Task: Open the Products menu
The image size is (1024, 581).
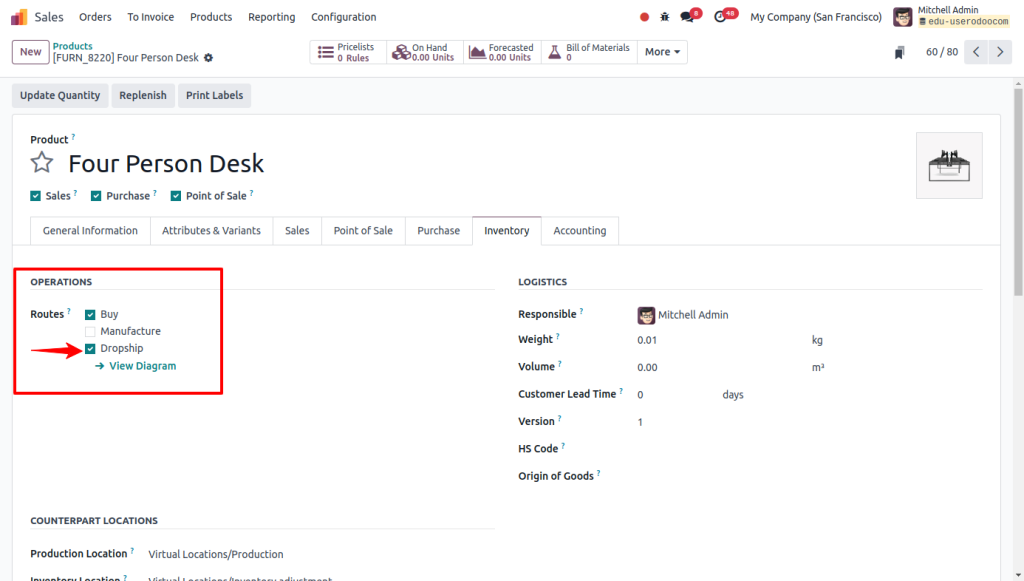Action: 211,17
